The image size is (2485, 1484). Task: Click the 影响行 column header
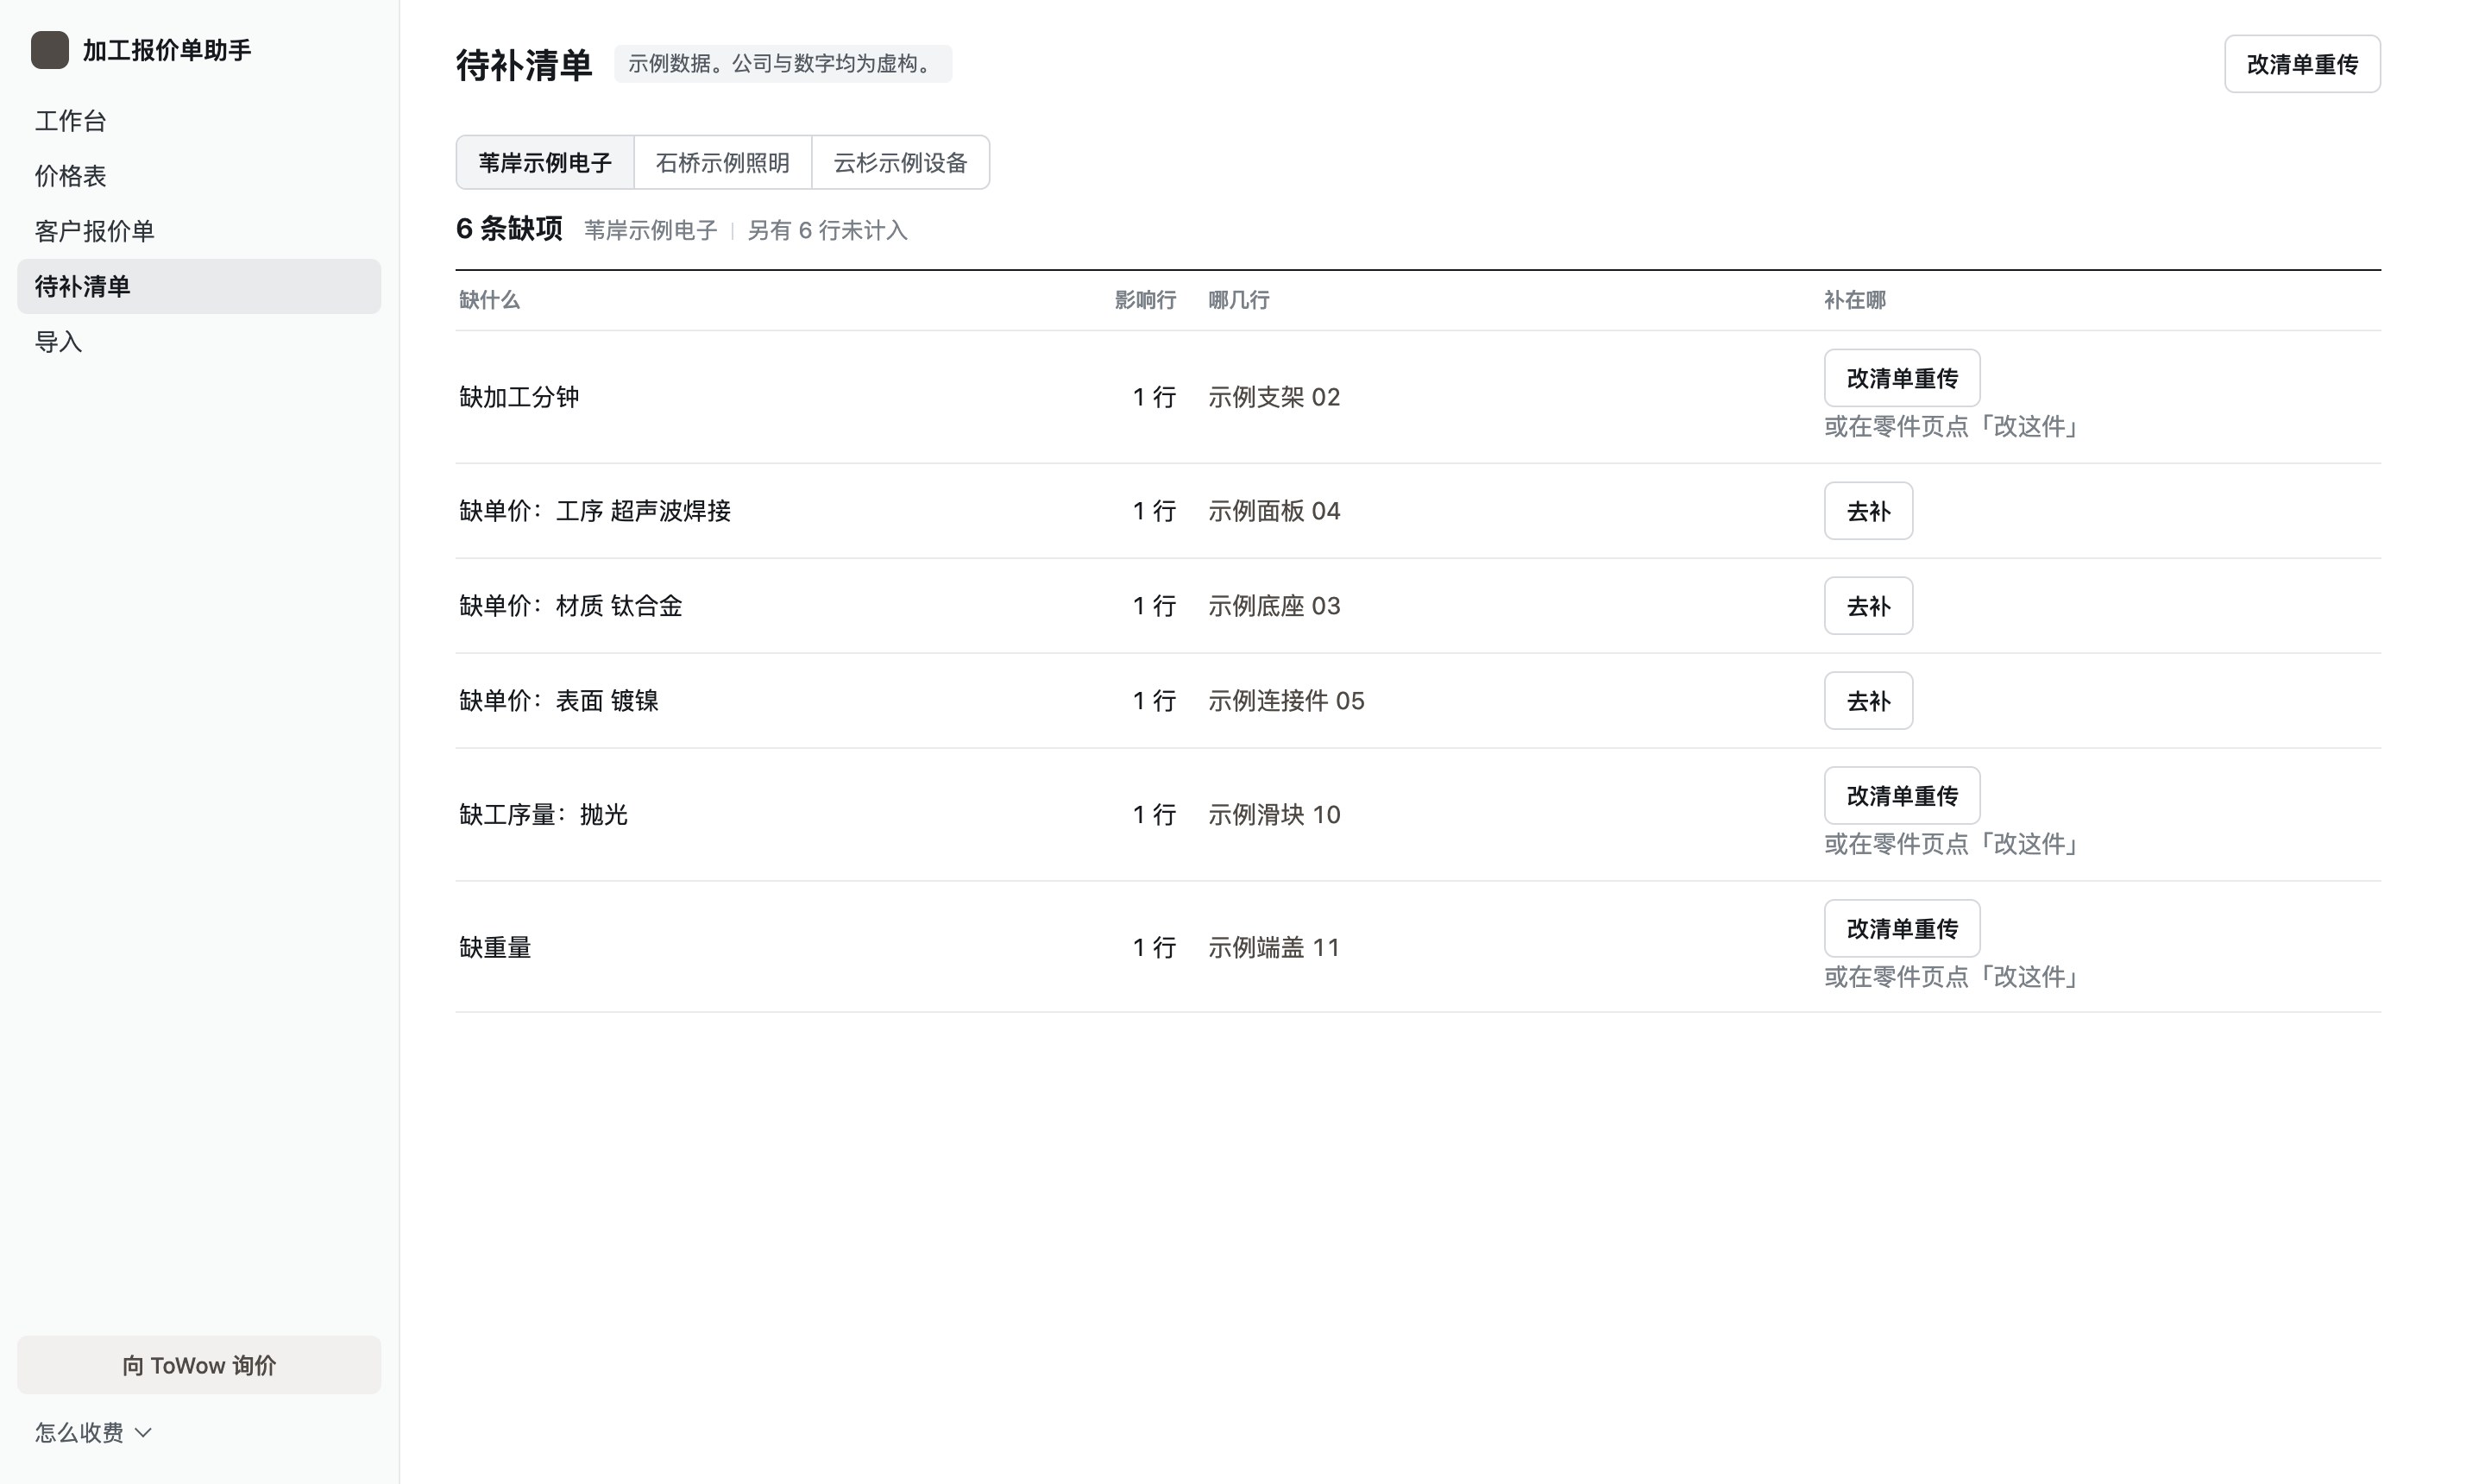1145,300
